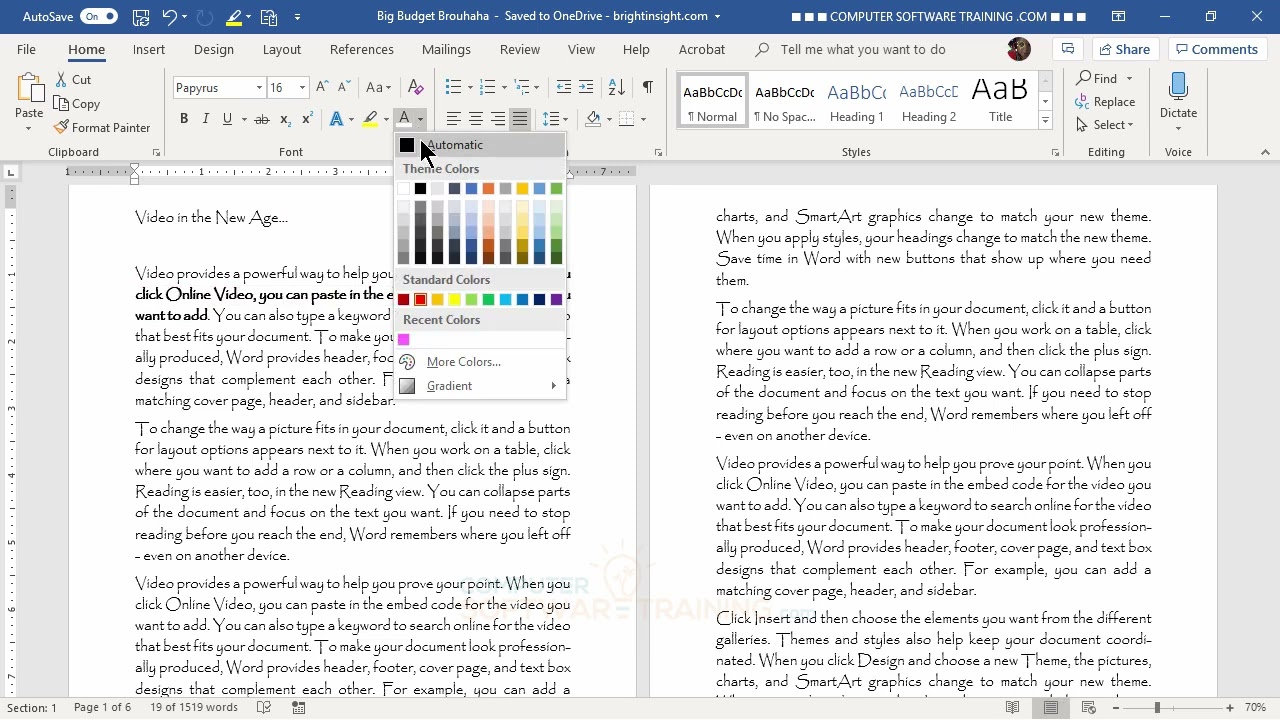Image resolution: width=1280 pixels, height=720 pixels.
Task: Turn off the AutoSave switch
Action: click(99, 17)
